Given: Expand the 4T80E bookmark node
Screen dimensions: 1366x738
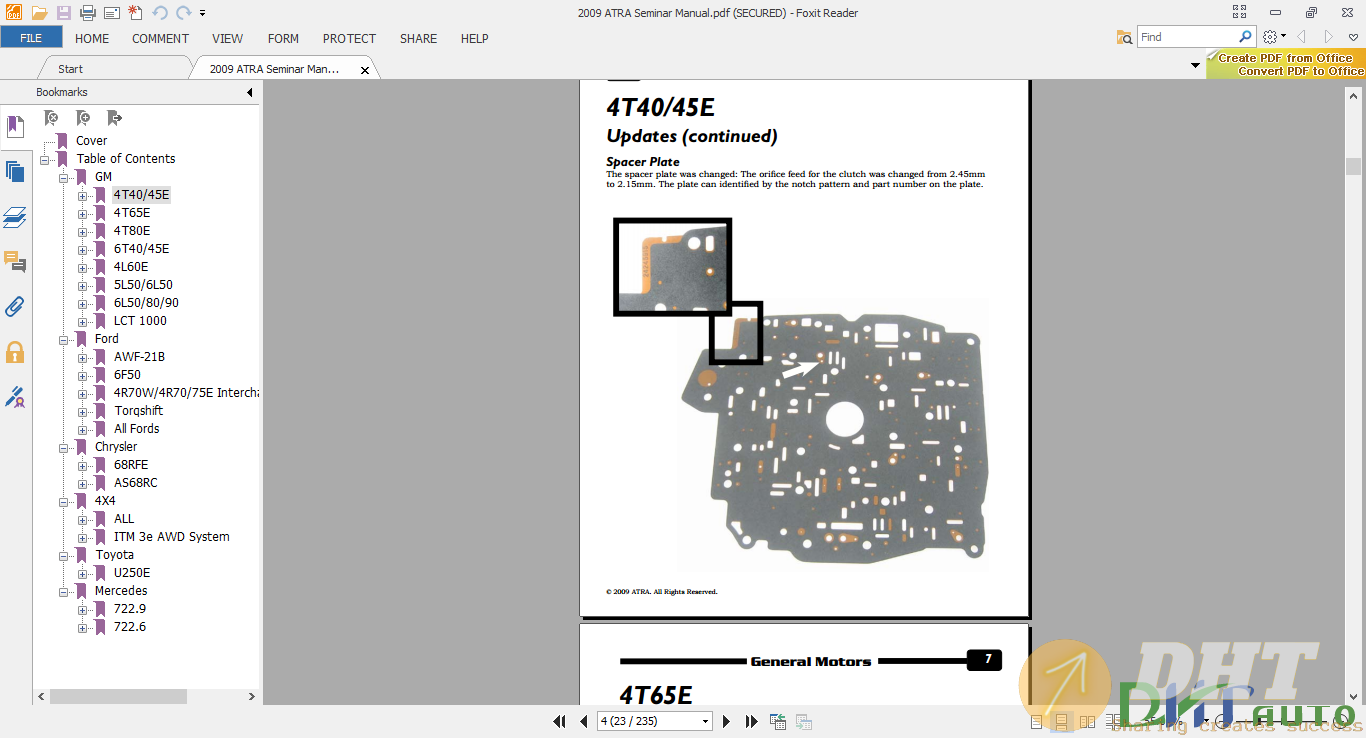Looking at the screenshot, I should tap(82, 231).
